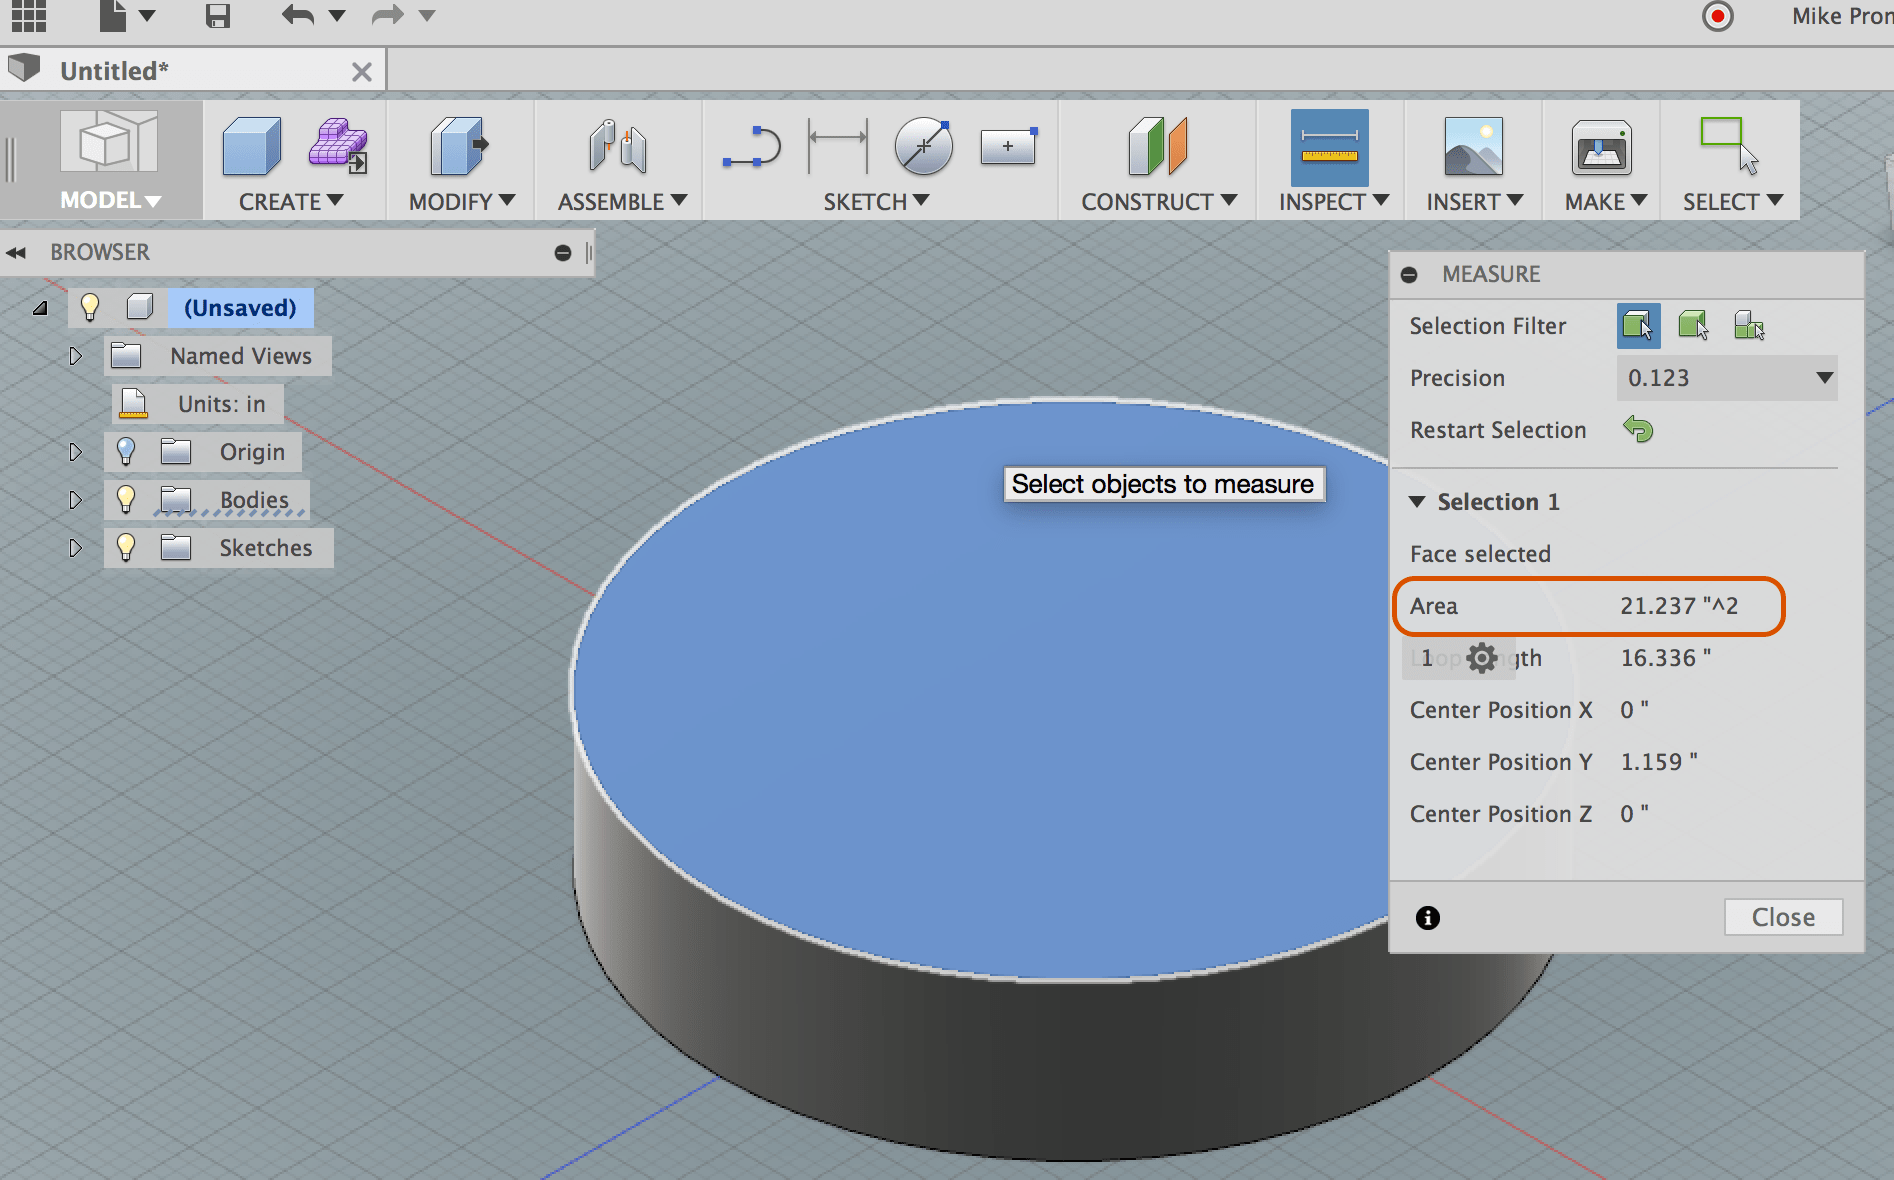This screenshot has height=1180, width=1894.
Task: Save the design with the floppy icon
Action: [x=217, y=15]
